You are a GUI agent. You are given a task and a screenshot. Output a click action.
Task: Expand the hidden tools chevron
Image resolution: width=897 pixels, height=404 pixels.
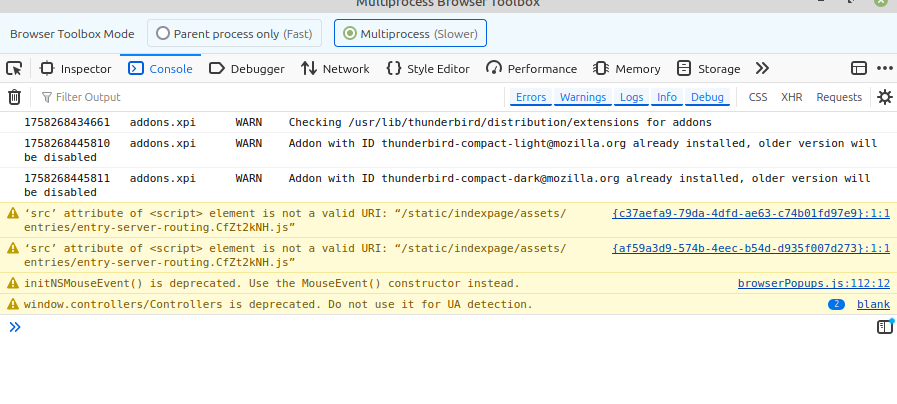pos(762,69)
